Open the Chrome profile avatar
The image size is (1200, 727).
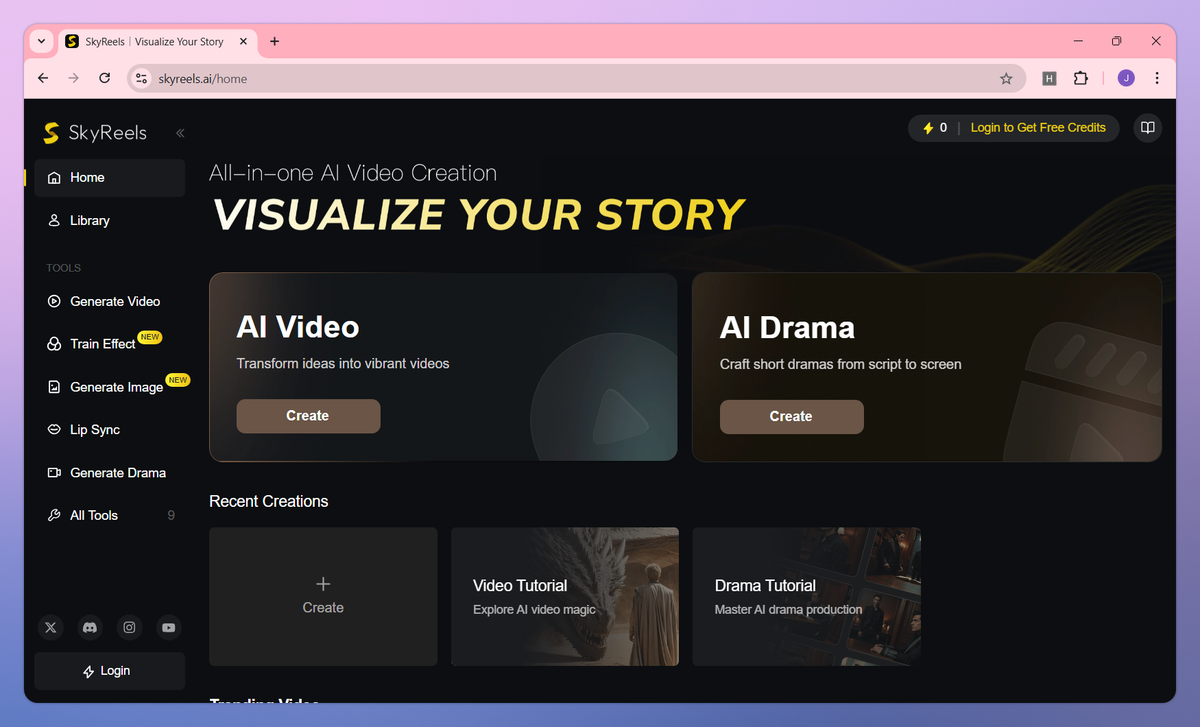[1126, 78]
